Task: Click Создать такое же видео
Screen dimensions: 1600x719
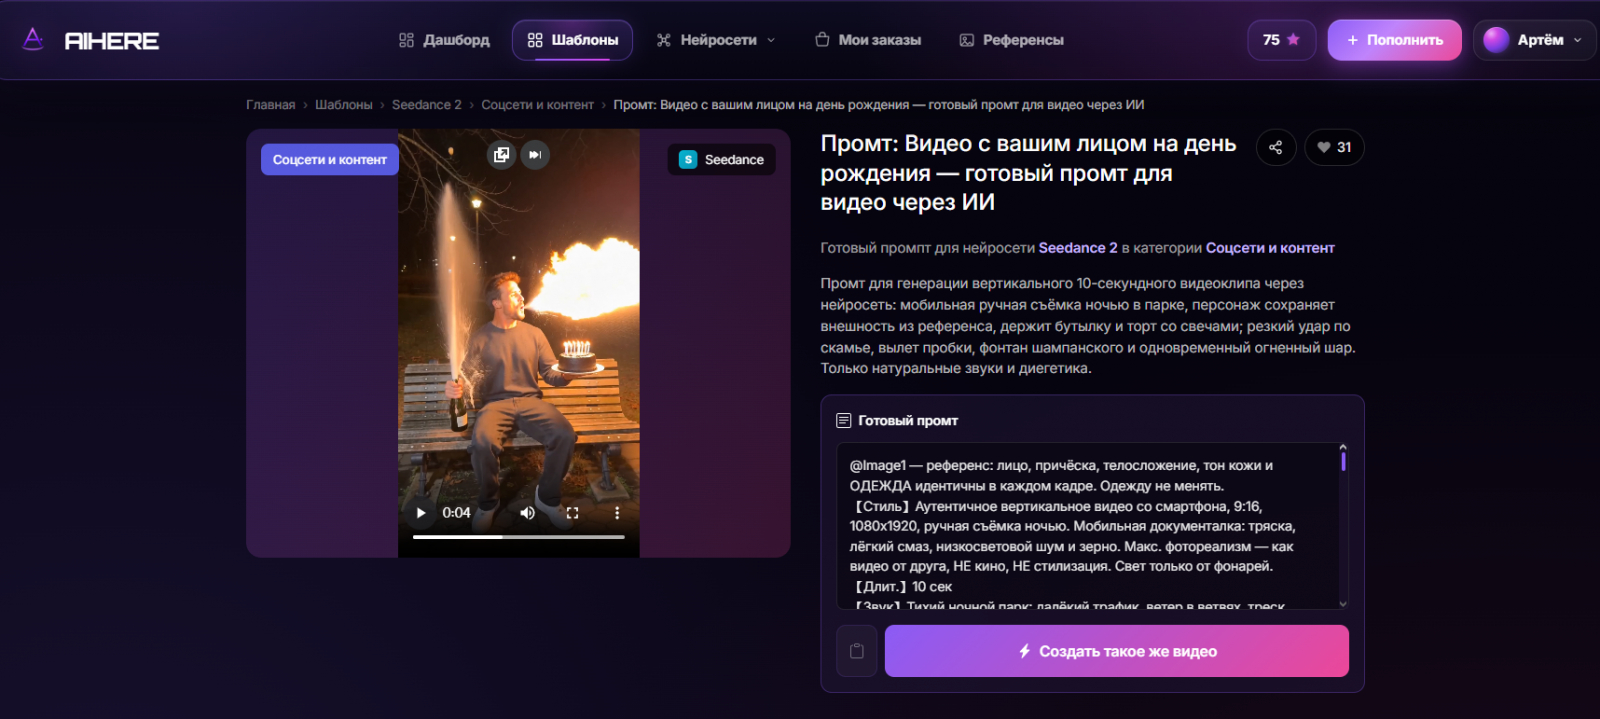Action: [1117, 651]
